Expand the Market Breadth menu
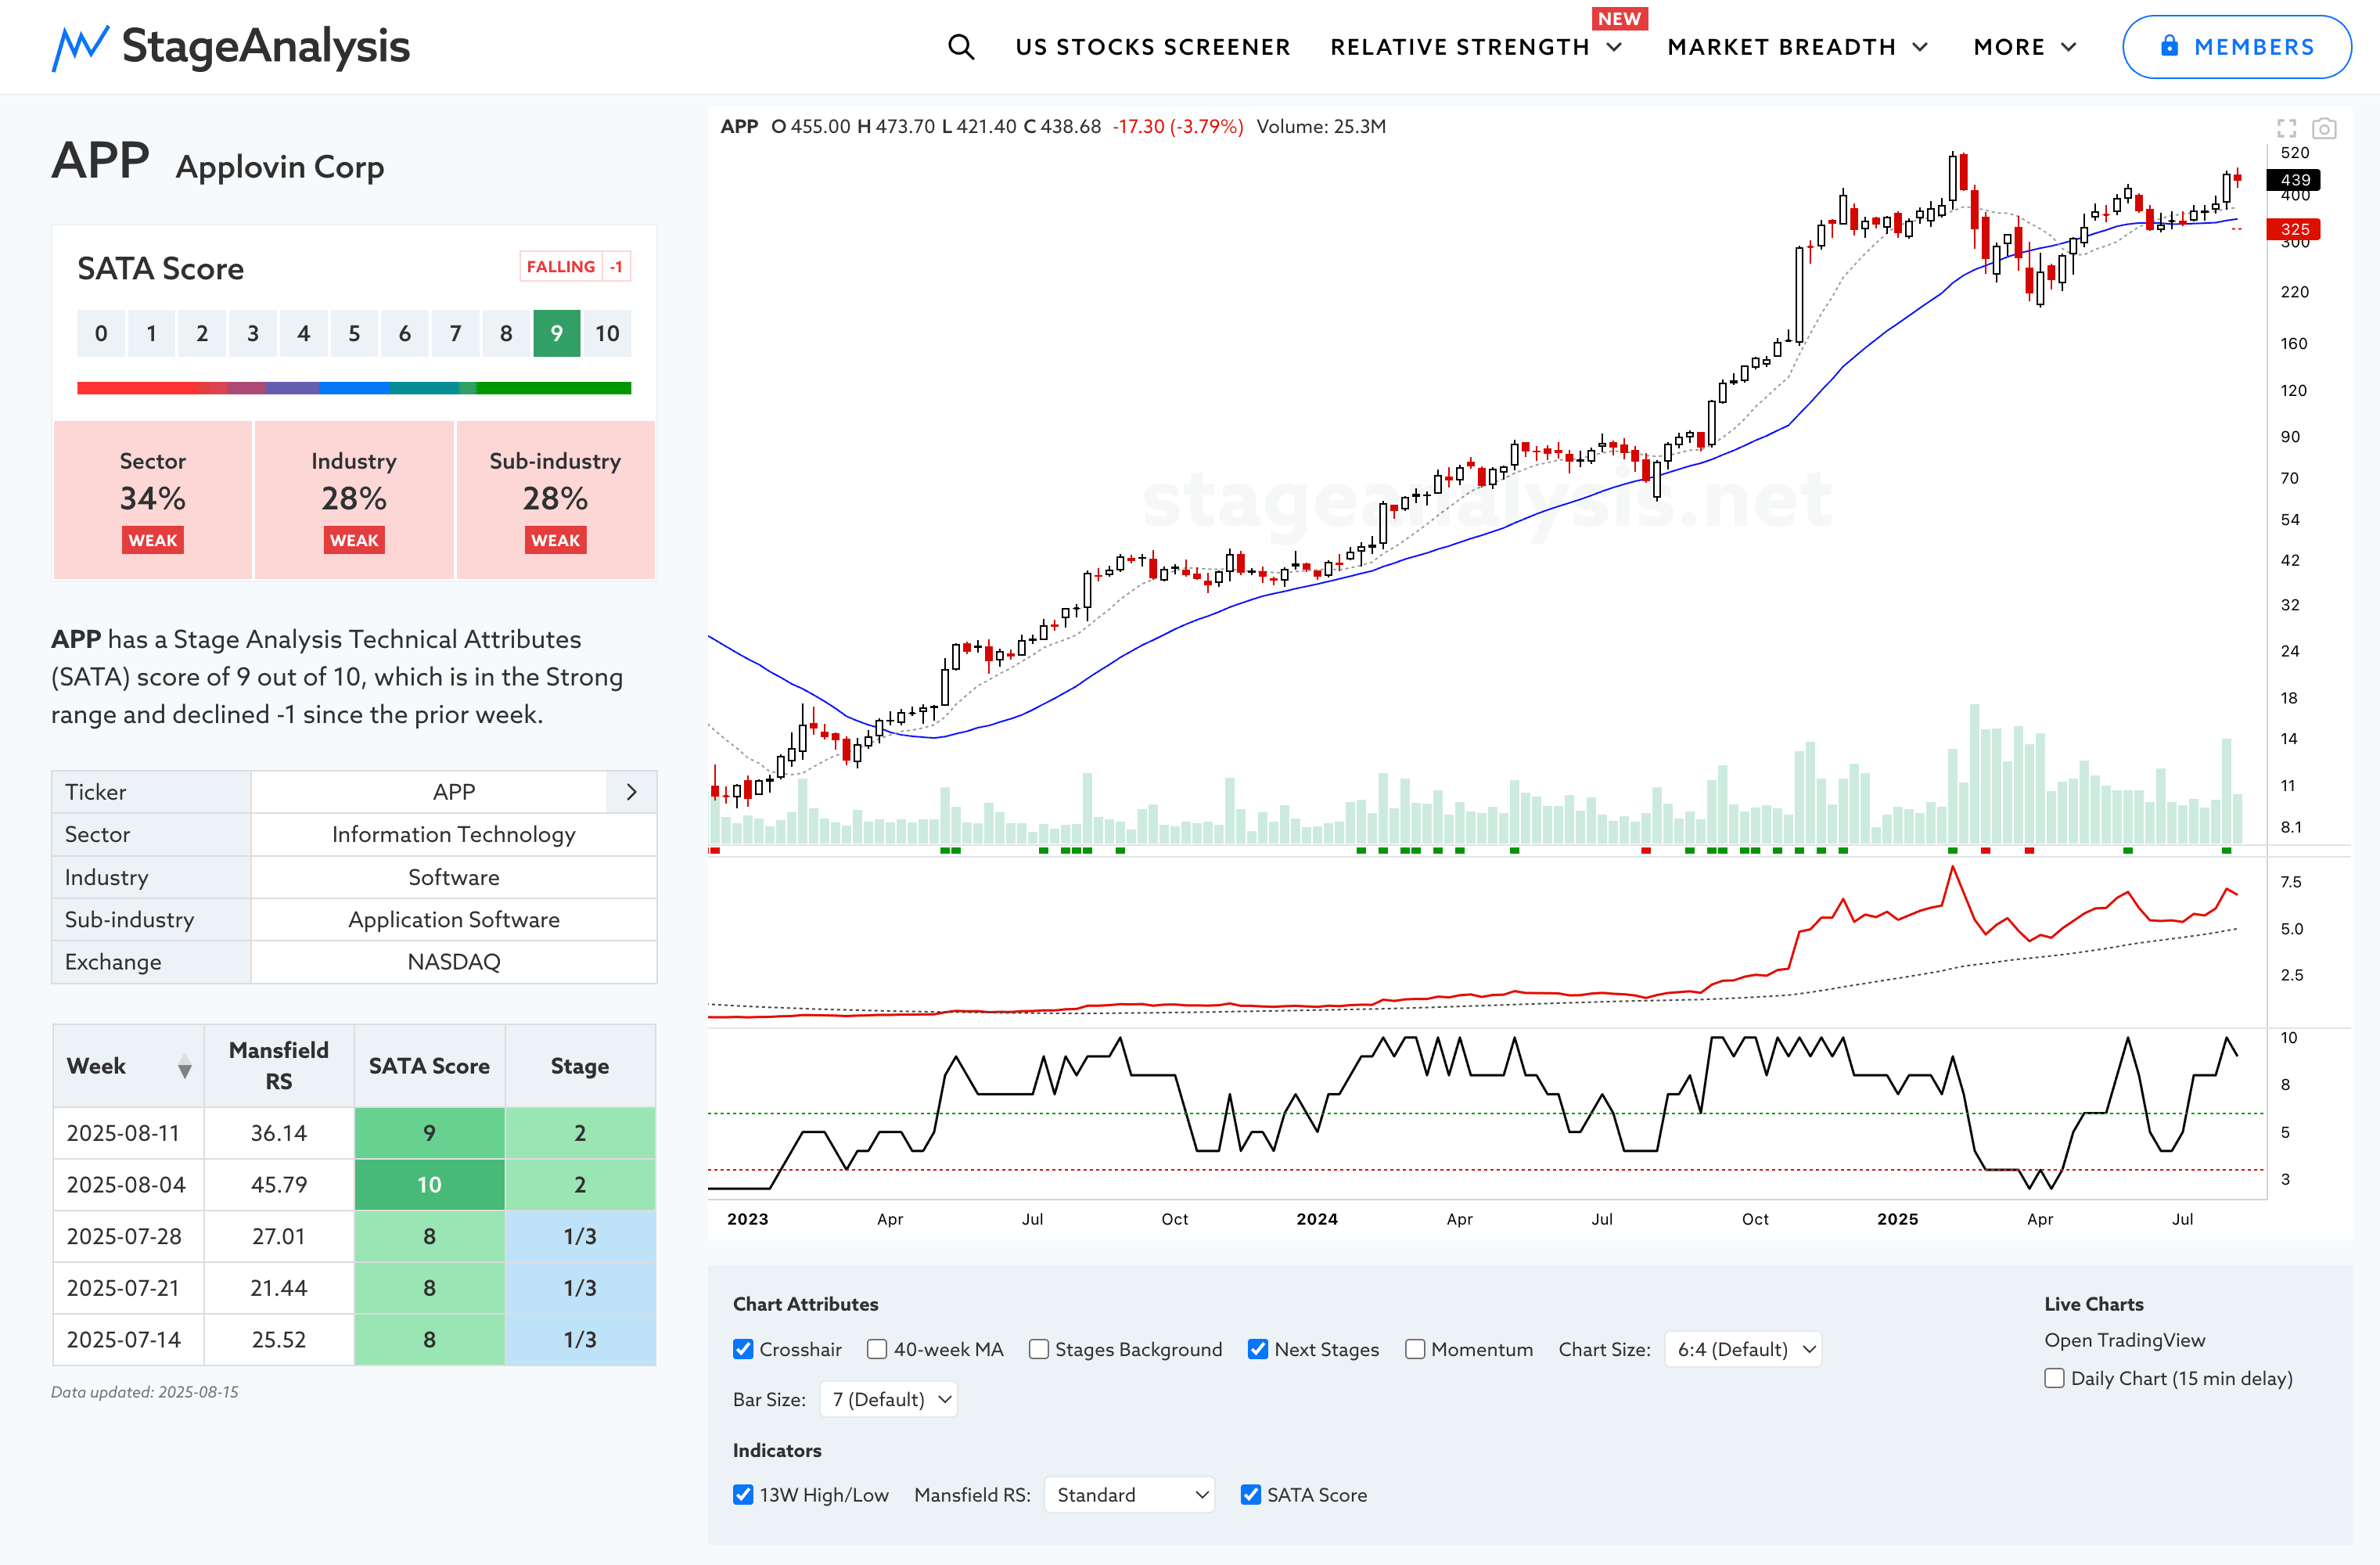The width and height of the screenshot is (2380, 1565). 1797,47
